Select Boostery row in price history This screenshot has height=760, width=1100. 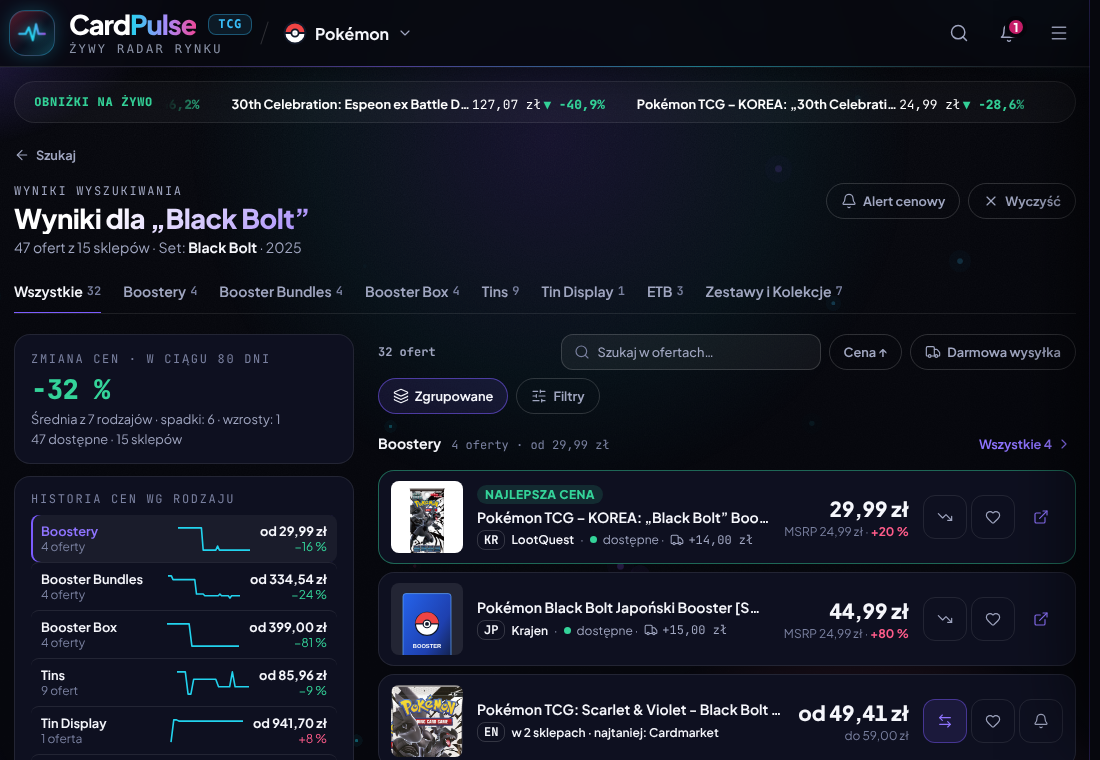[x=184, y=539]
